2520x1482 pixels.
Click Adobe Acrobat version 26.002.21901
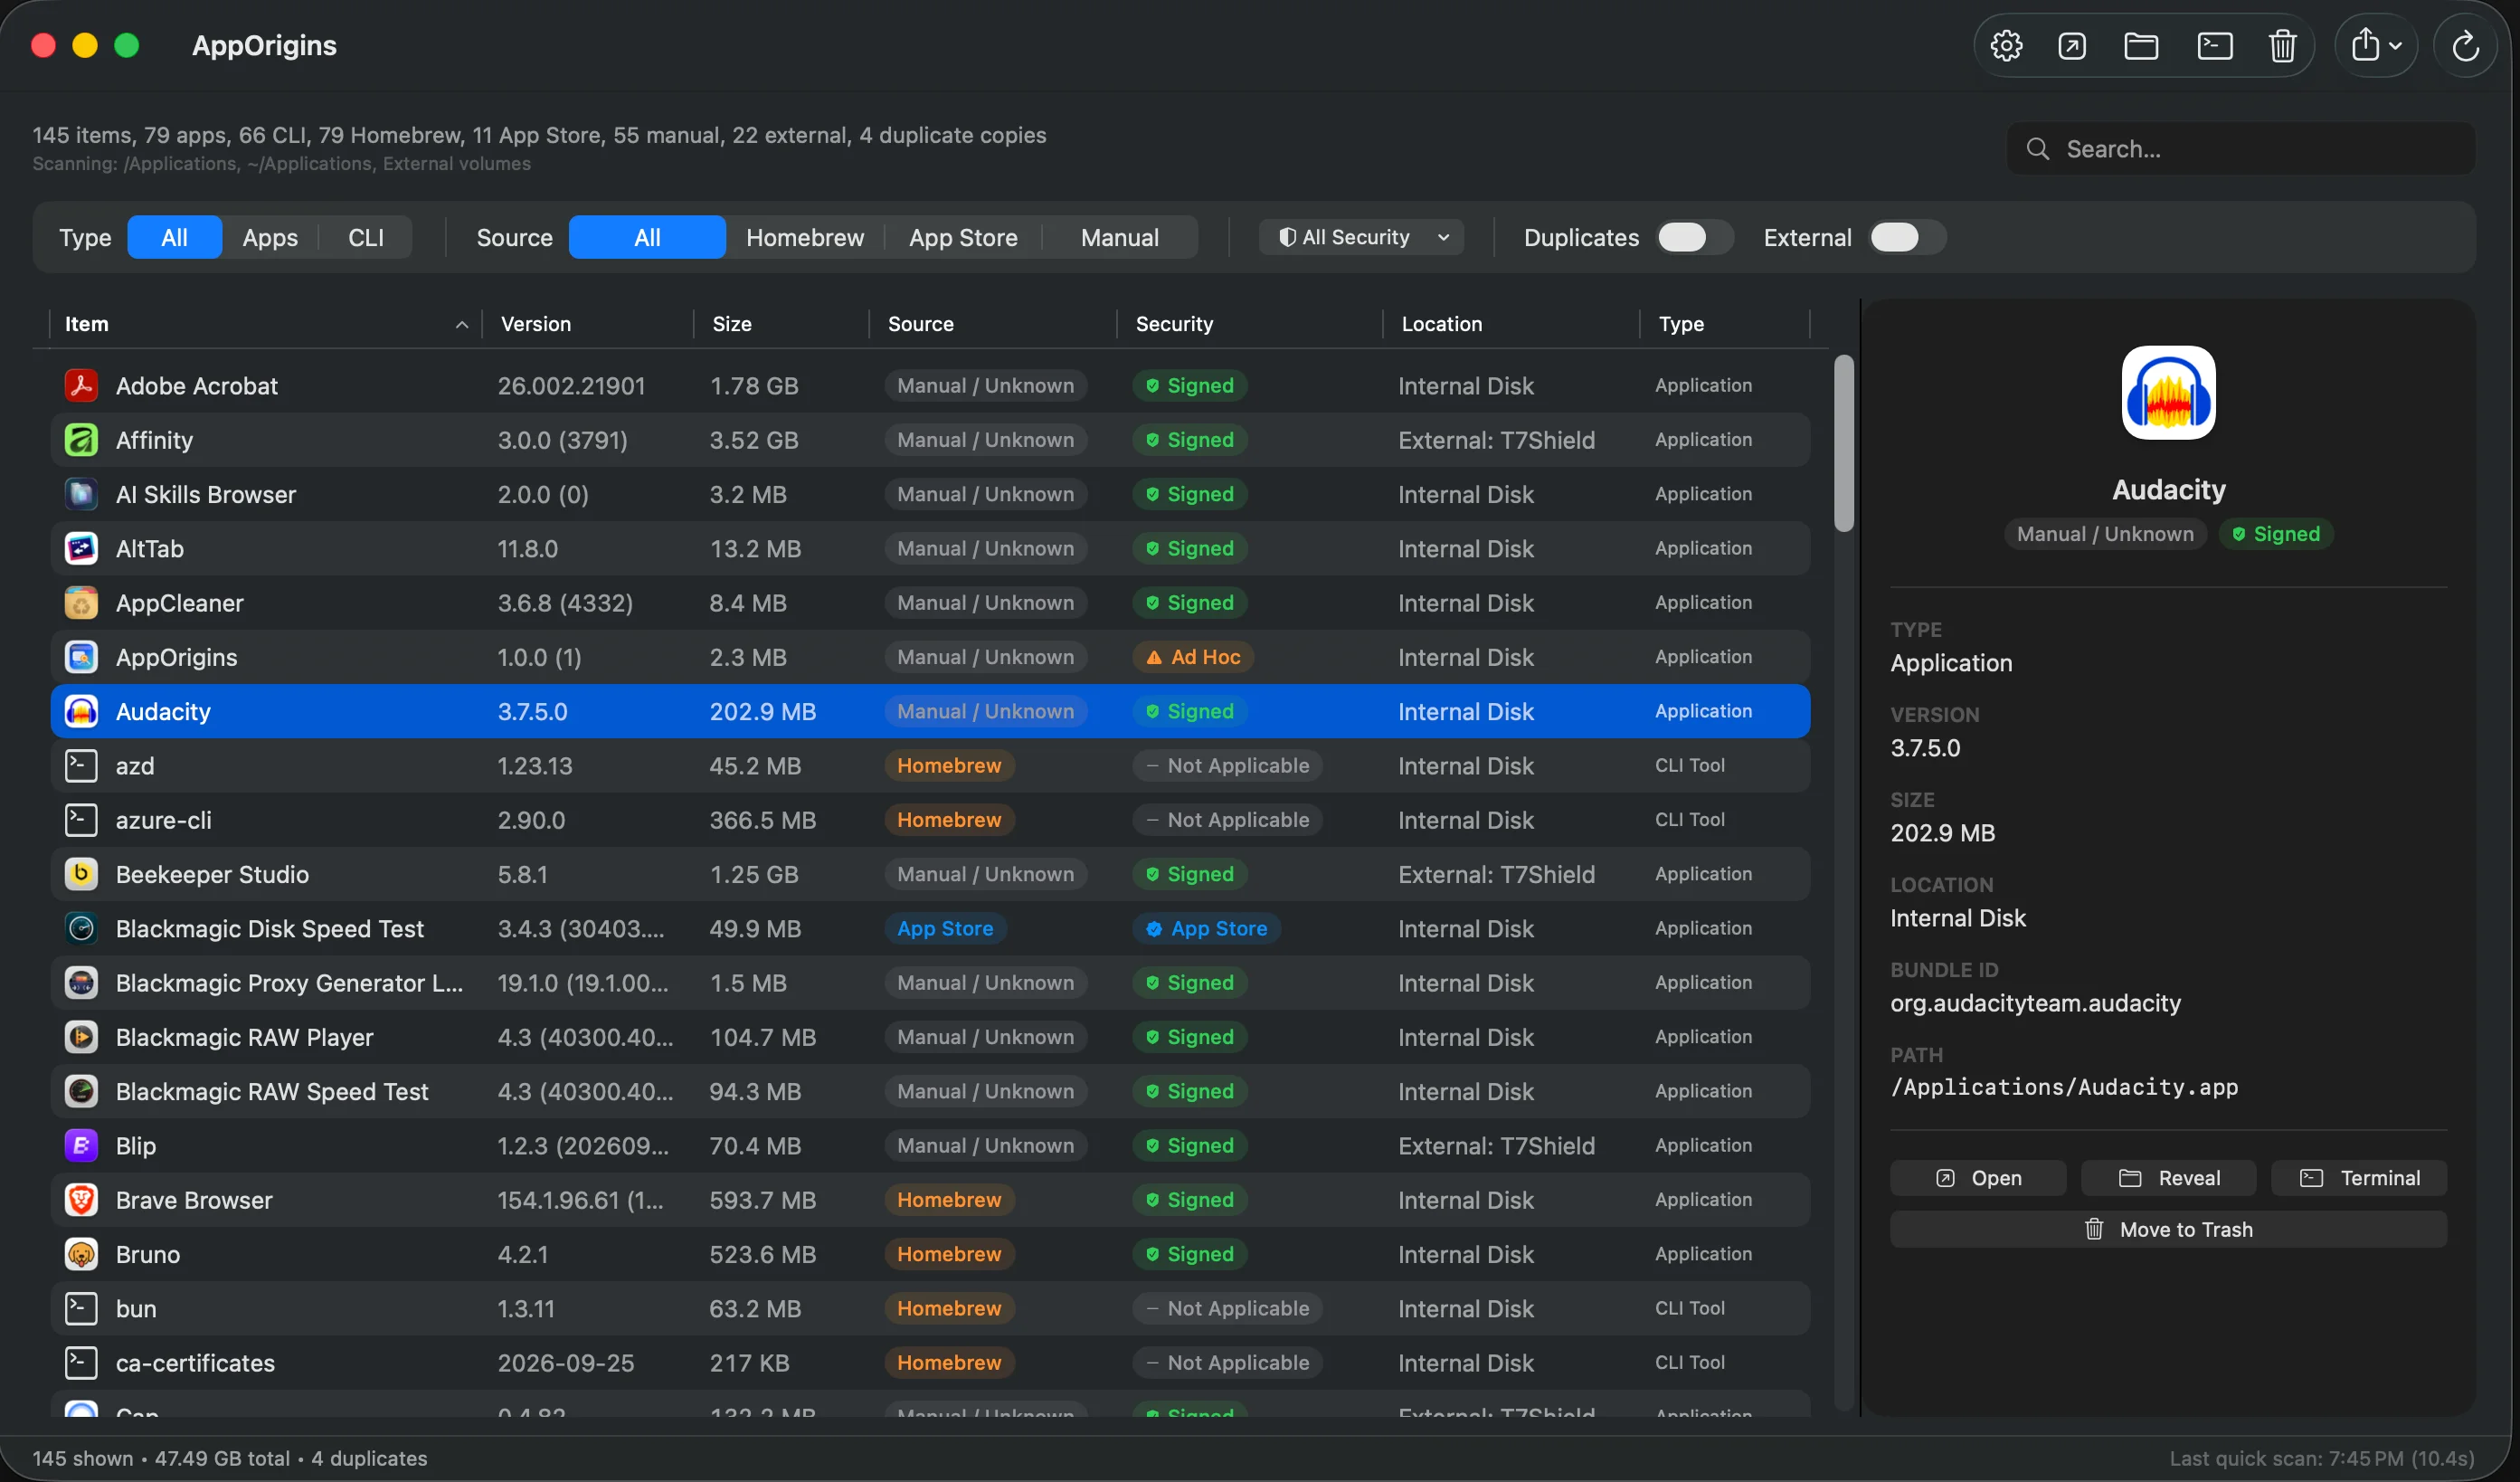[571, 386]
